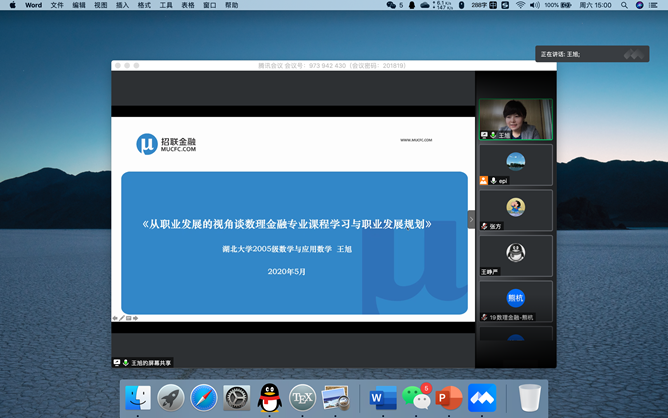Click WeChat status icon in menu bar
This screenshot has height=418, width=668.
coord(391,5)
